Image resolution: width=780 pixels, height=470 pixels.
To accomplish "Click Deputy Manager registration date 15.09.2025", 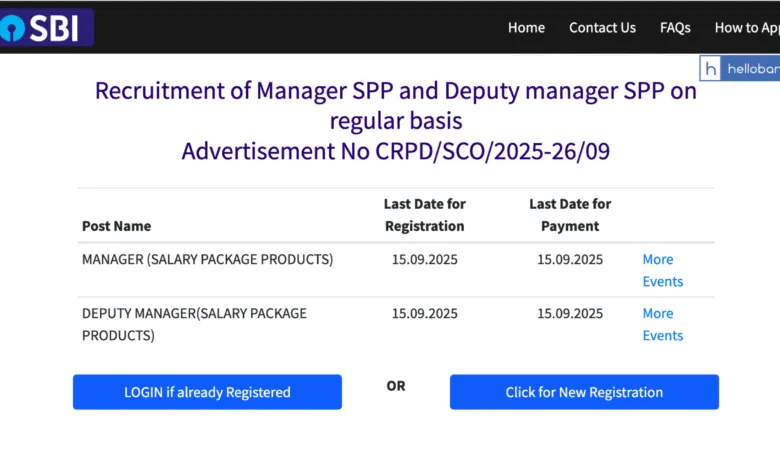I will (x=424, y=313).
